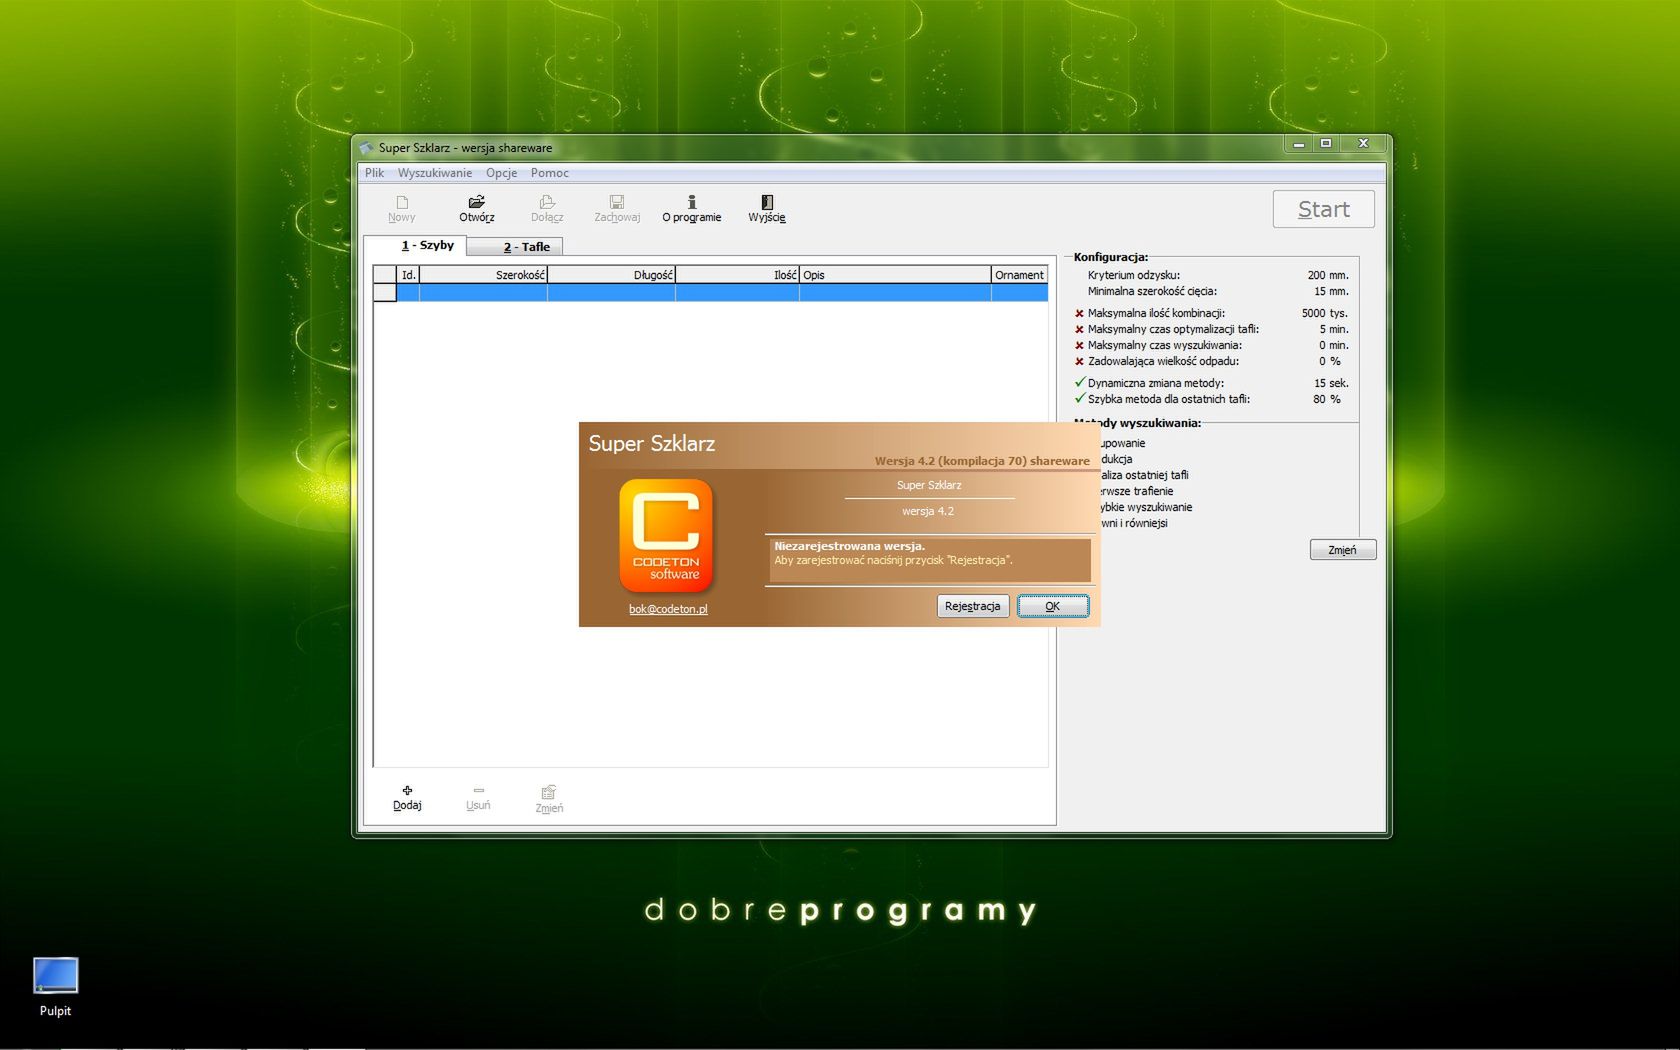
Task: Open the Pomoc menu
Action: (549, 173)
